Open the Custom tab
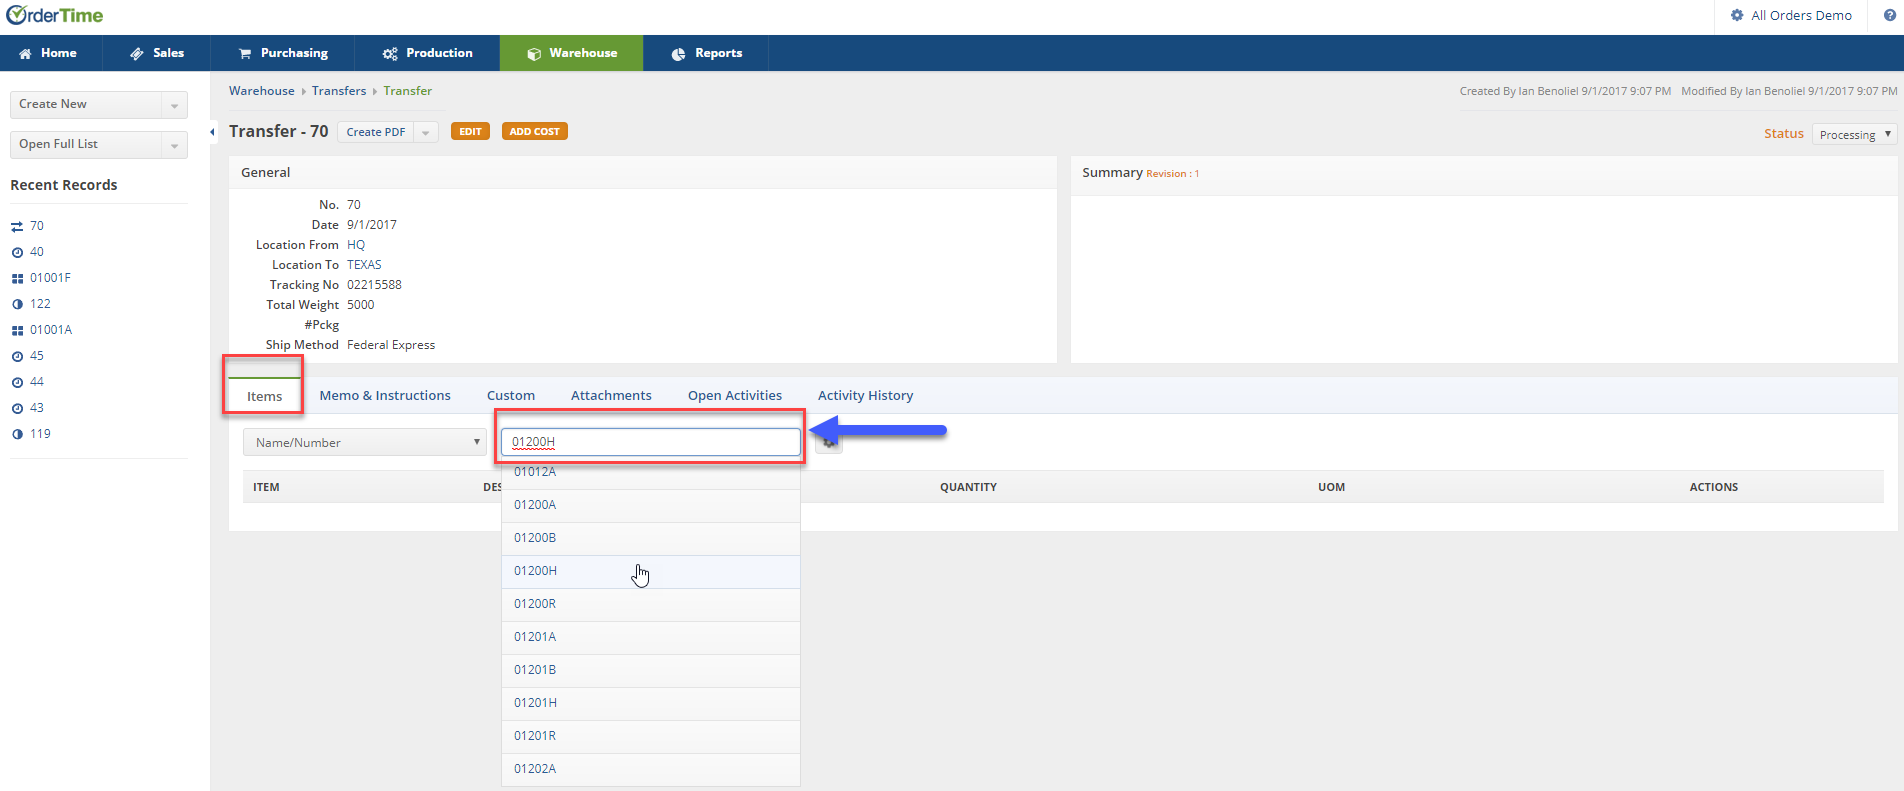The image size is (1904, 791). pyautogui.click(x=511, y=396)
